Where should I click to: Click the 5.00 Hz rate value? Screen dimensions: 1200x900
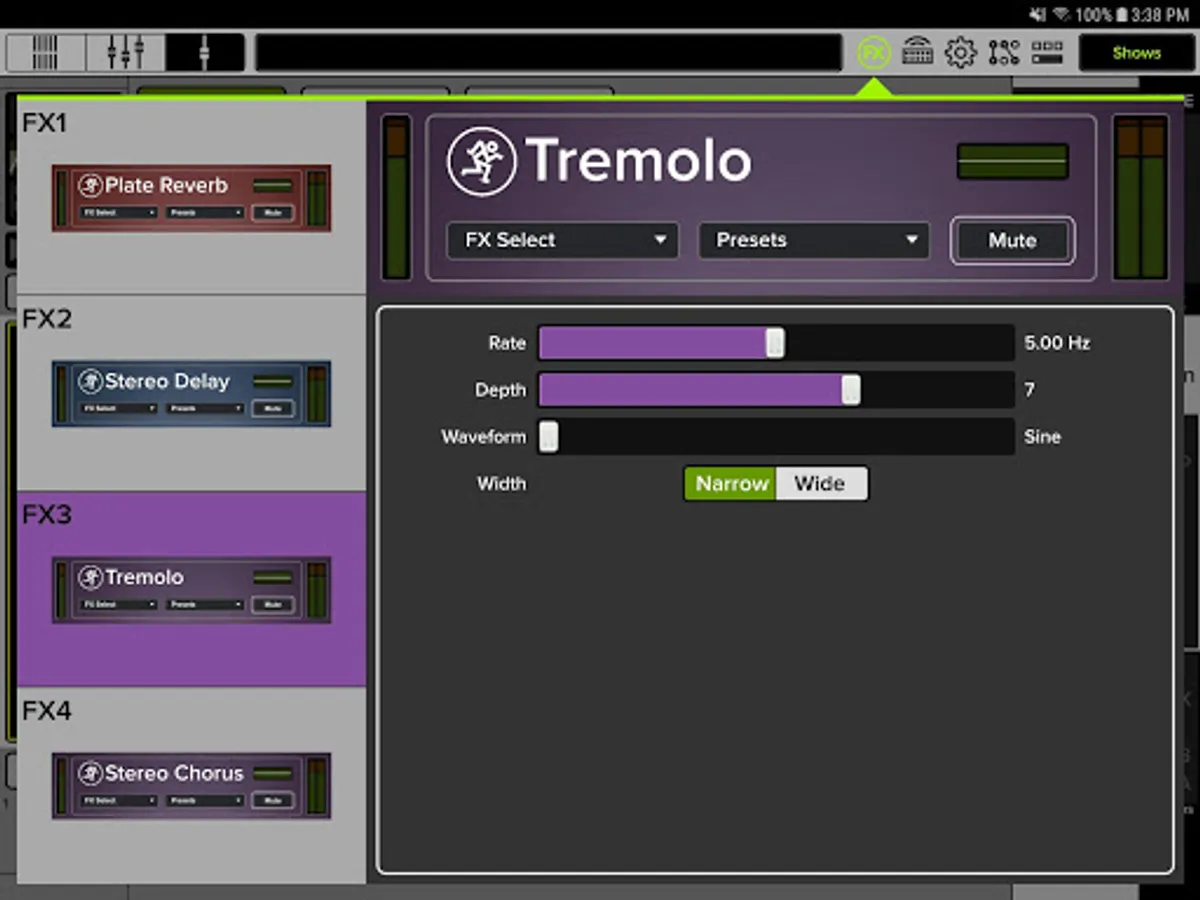pos(1057,343)
